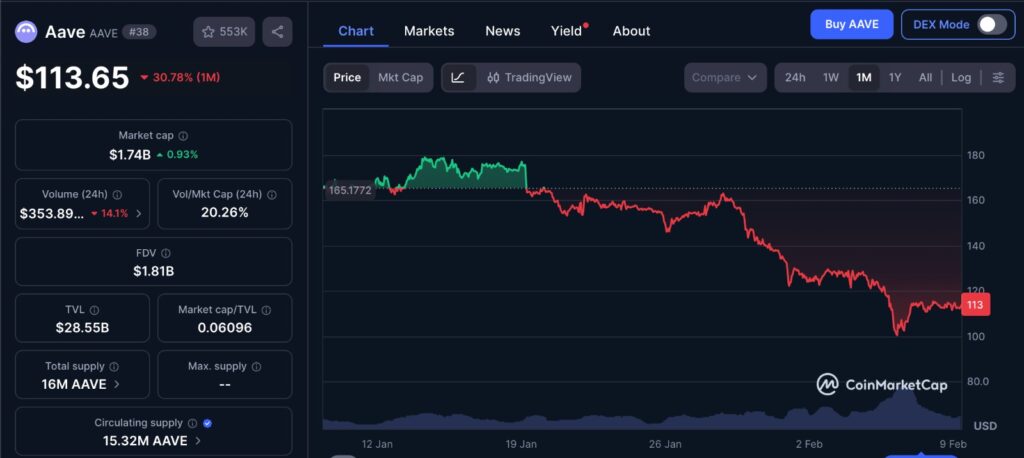The image size is (1024, 458).
Task: Open the Markets tab
Action: 429,31
